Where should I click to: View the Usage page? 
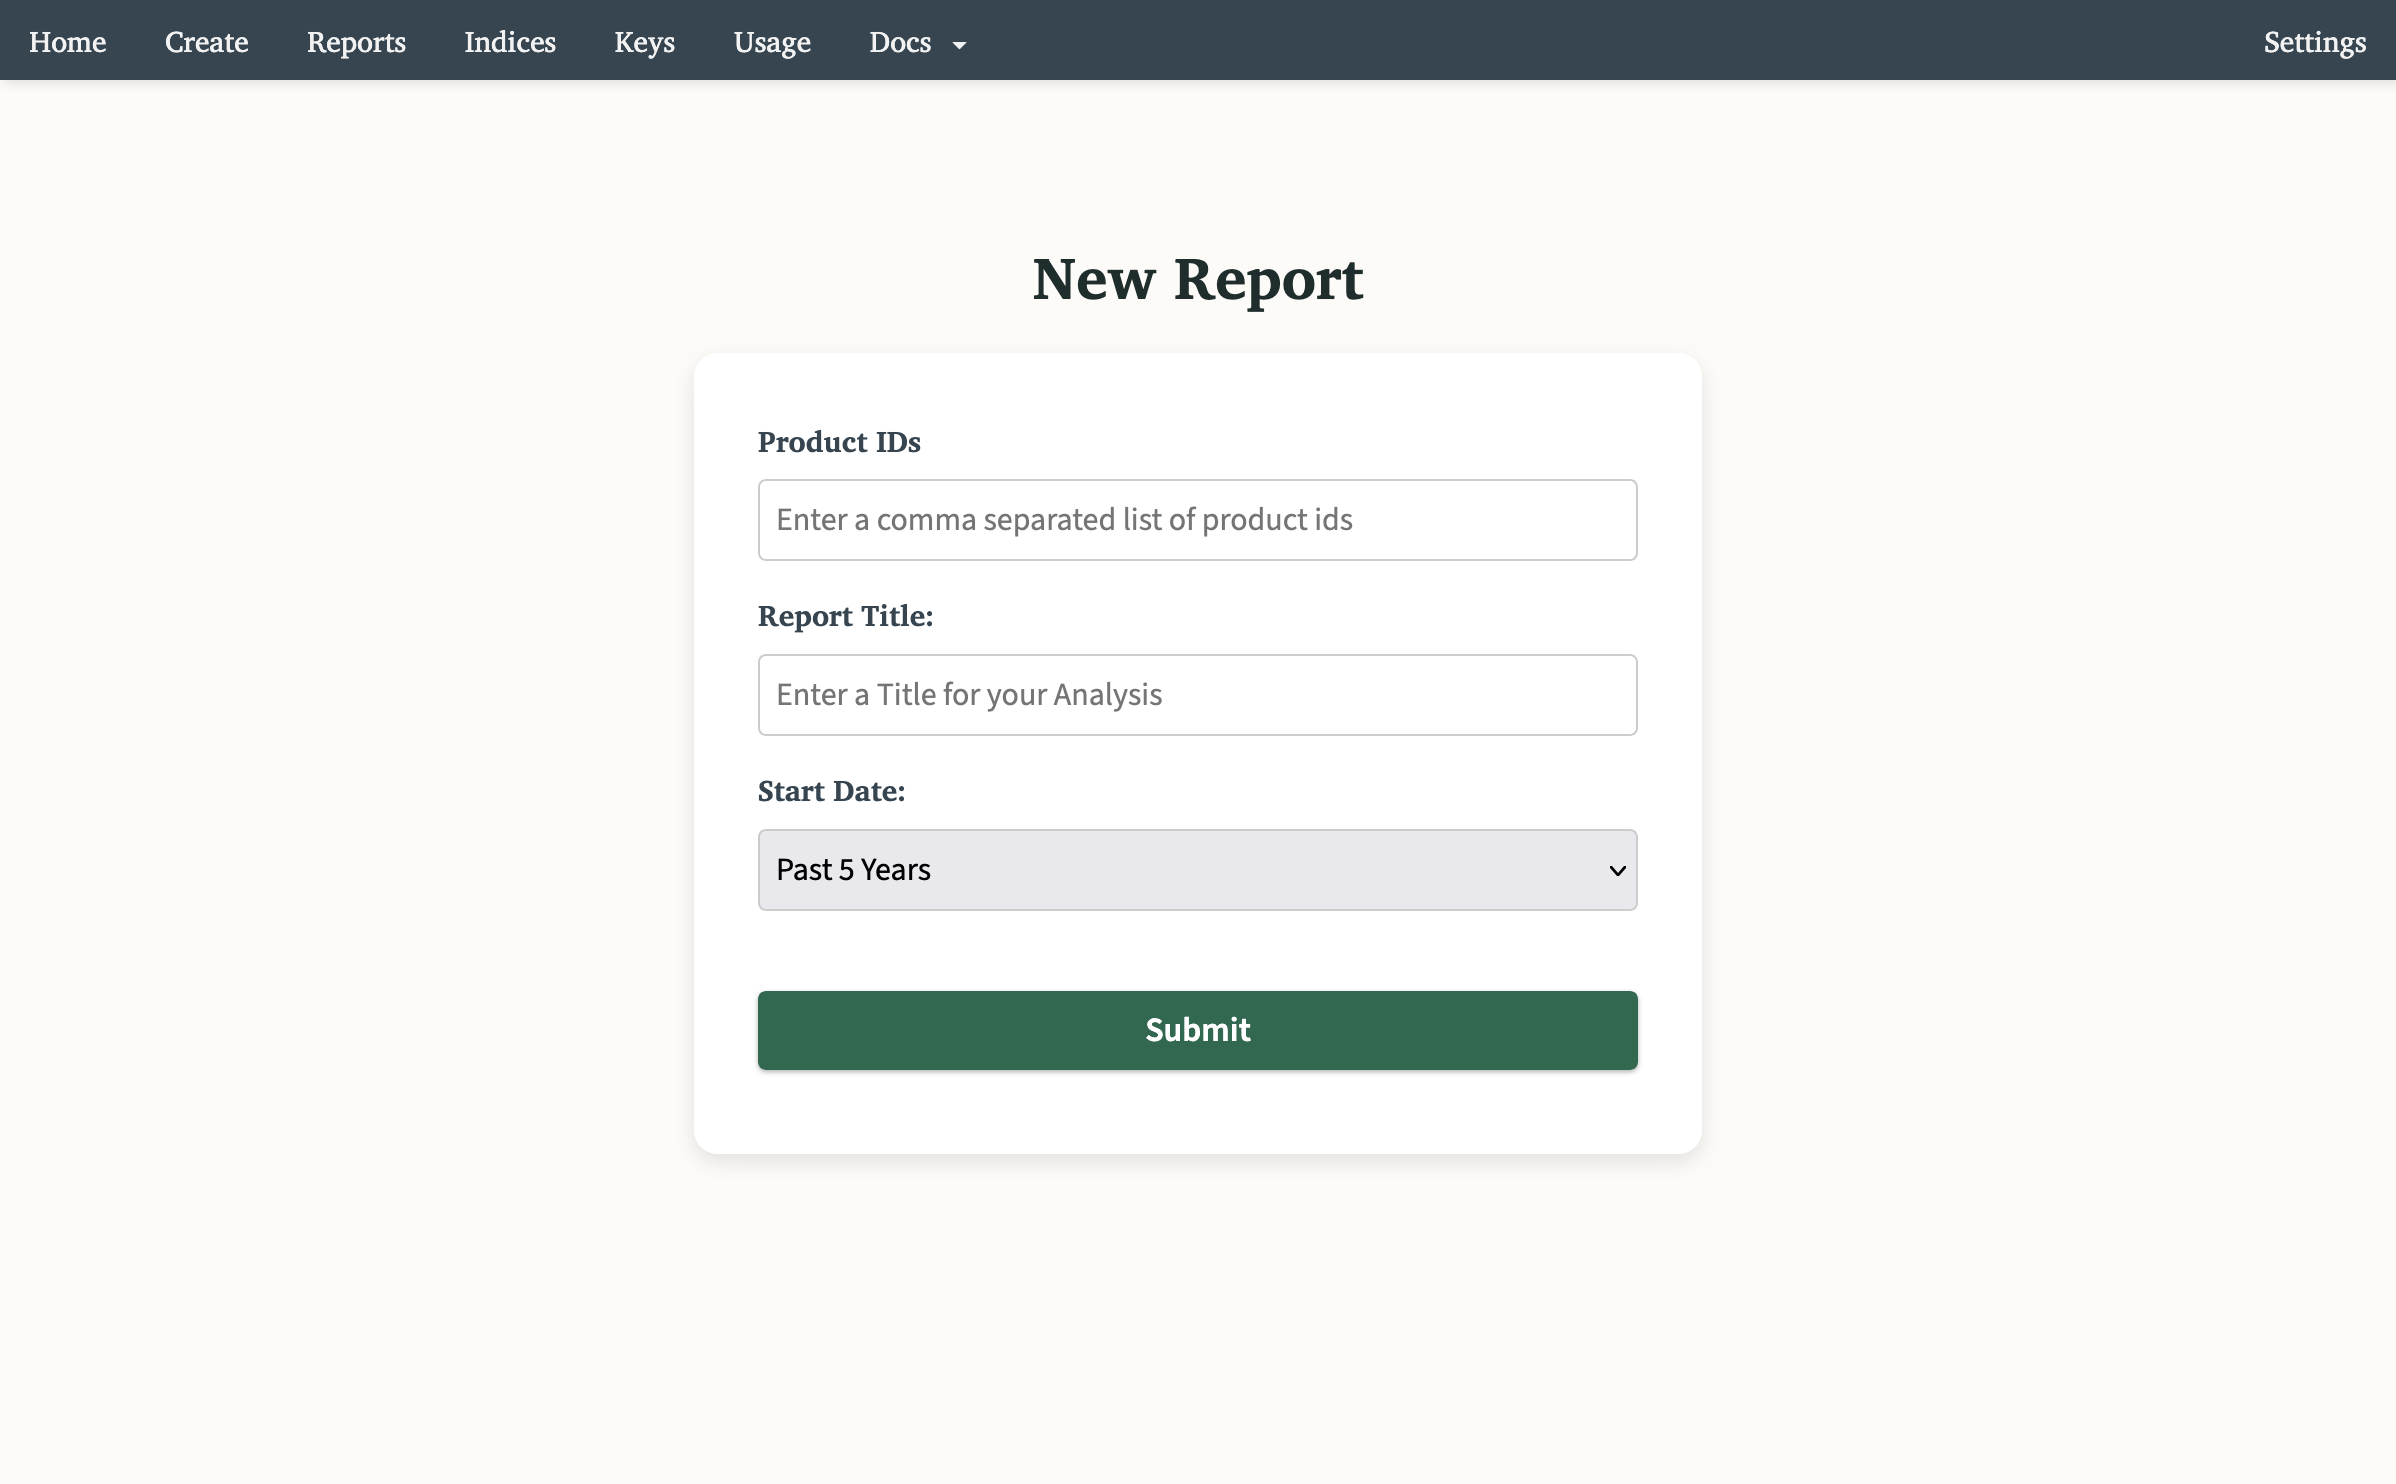point(771,42)
